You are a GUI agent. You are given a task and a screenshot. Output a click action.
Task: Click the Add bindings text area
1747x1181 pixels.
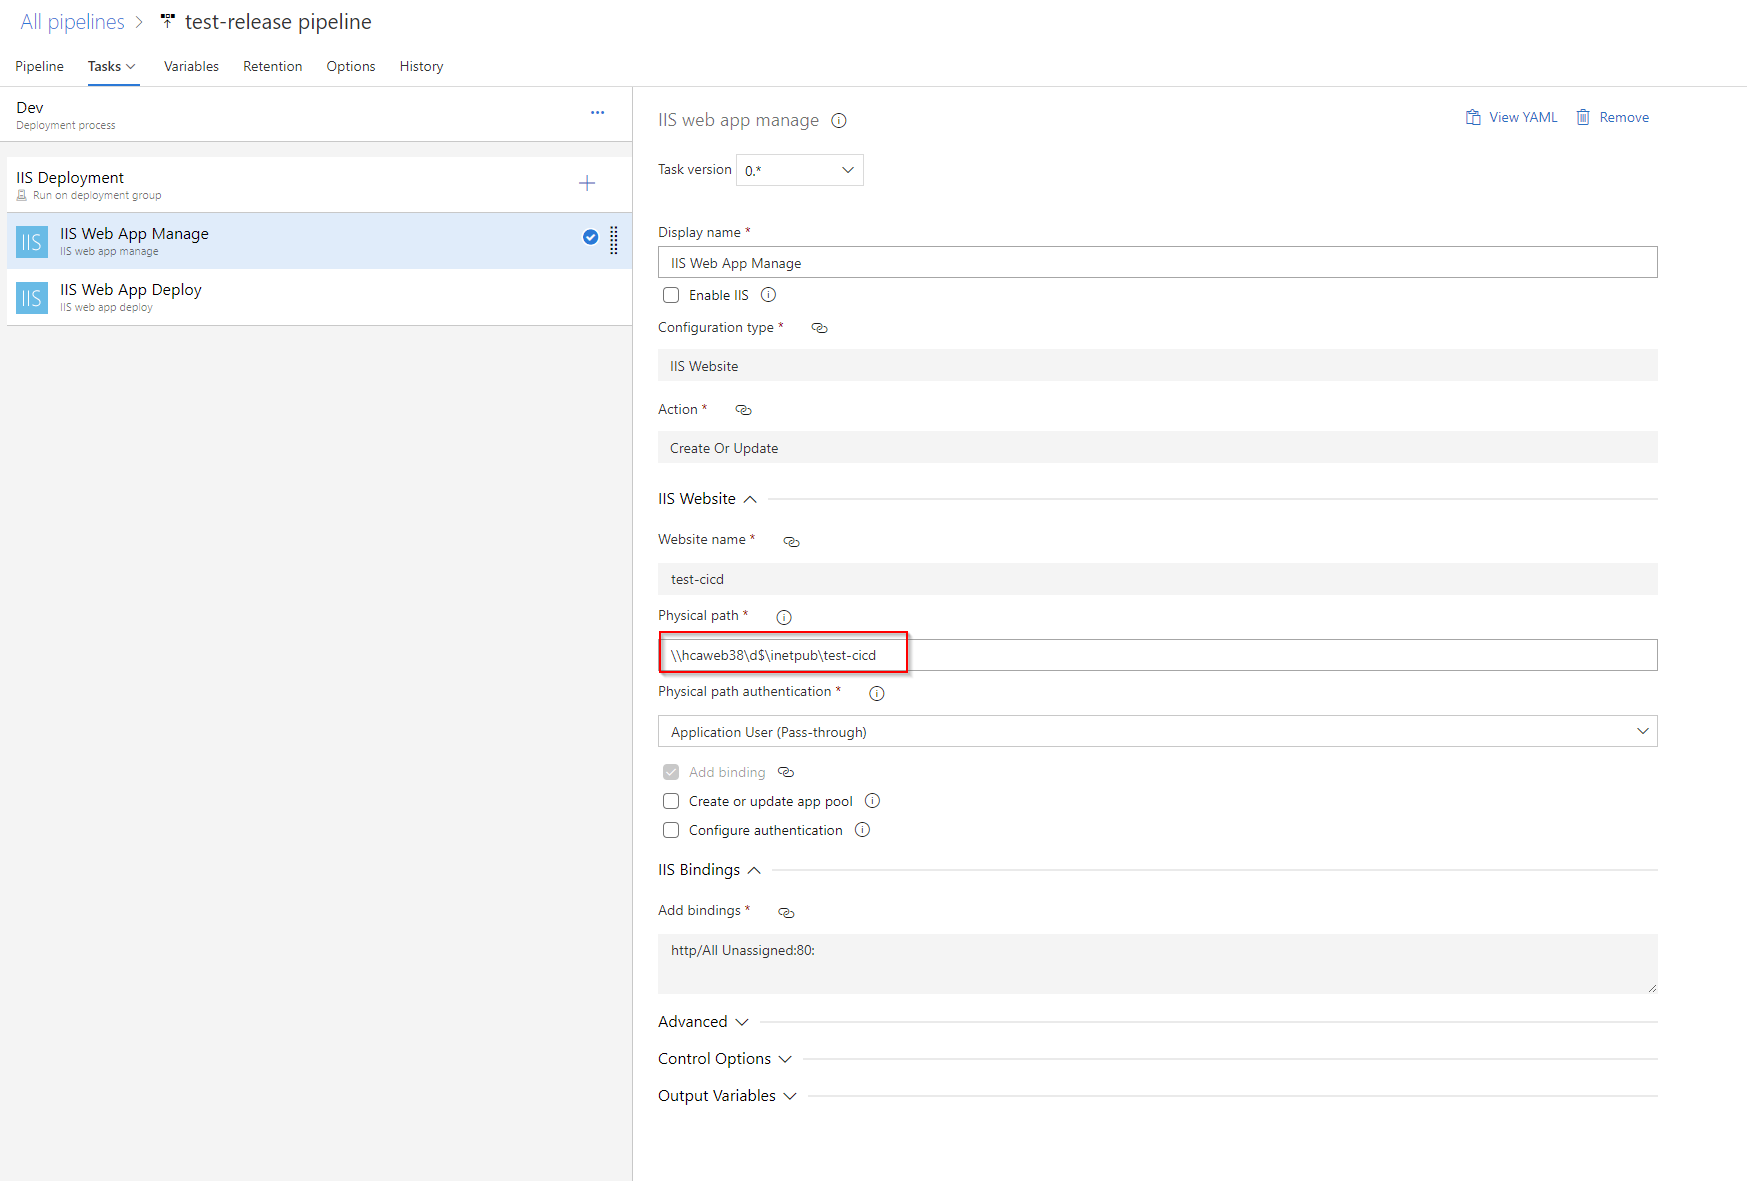1157,964
